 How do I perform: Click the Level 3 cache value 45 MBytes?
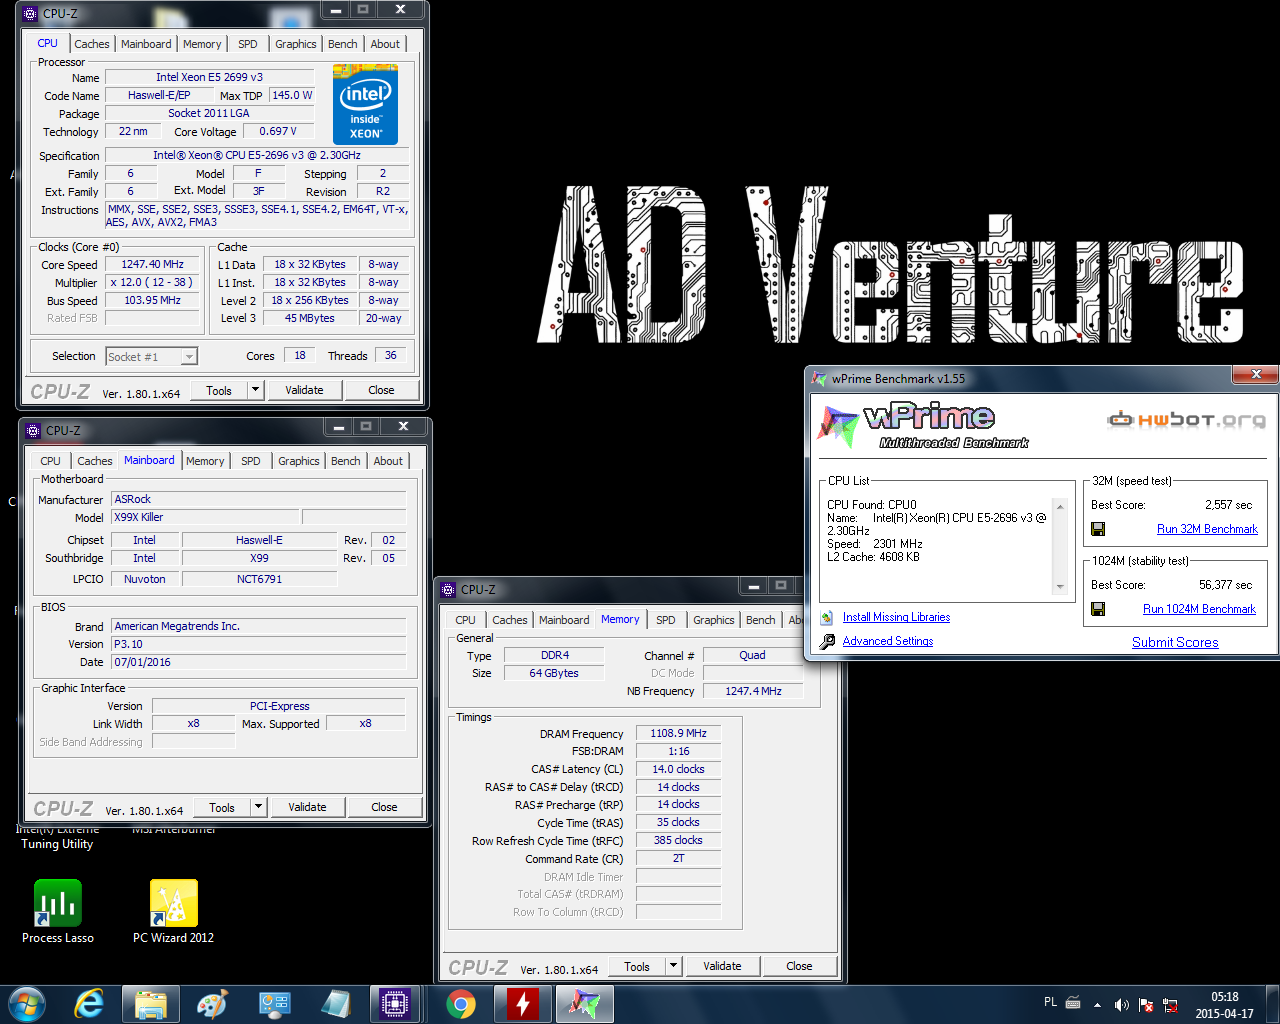(x=309, y=318)
